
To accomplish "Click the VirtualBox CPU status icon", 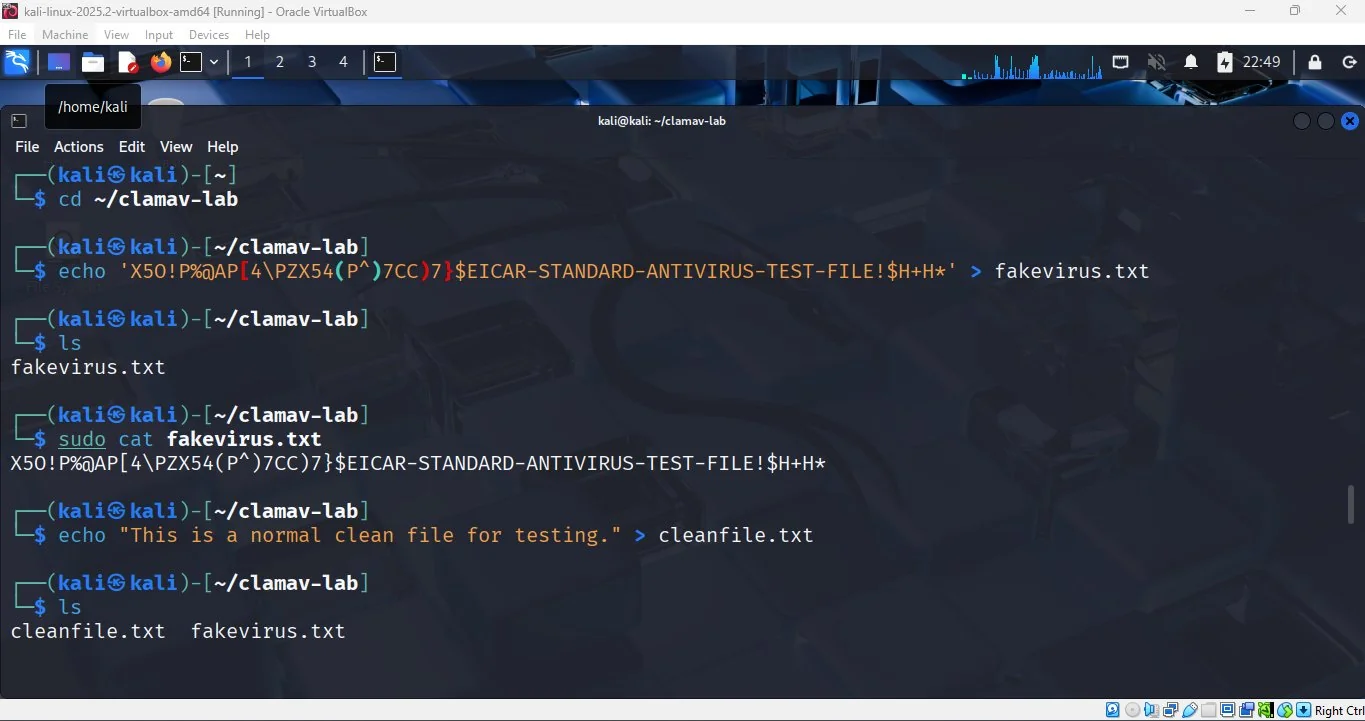I will pos(1266,710).
